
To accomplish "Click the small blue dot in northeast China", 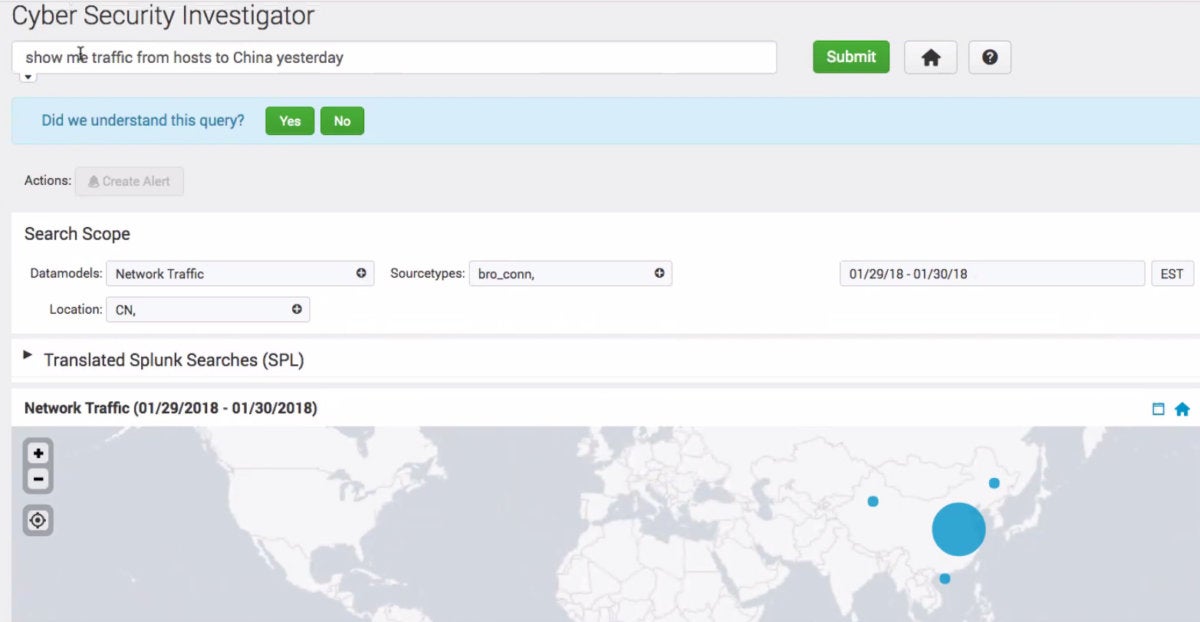I will [994, 483].
